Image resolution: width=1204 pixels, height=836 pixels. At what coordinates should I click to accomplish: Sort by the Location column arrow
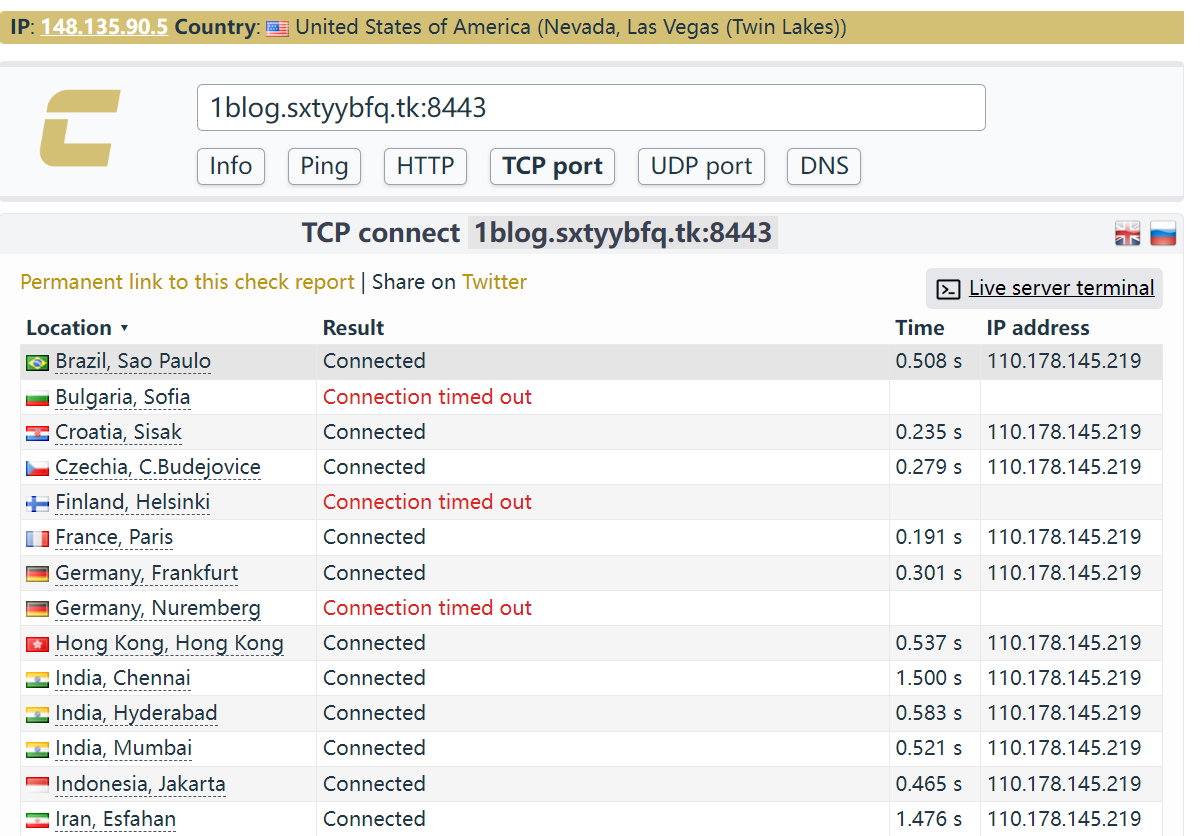coord(124,328)
